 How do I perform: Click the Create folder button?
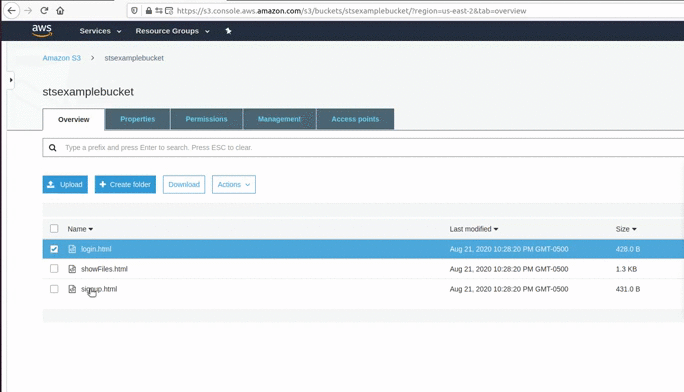coord(125,184)
